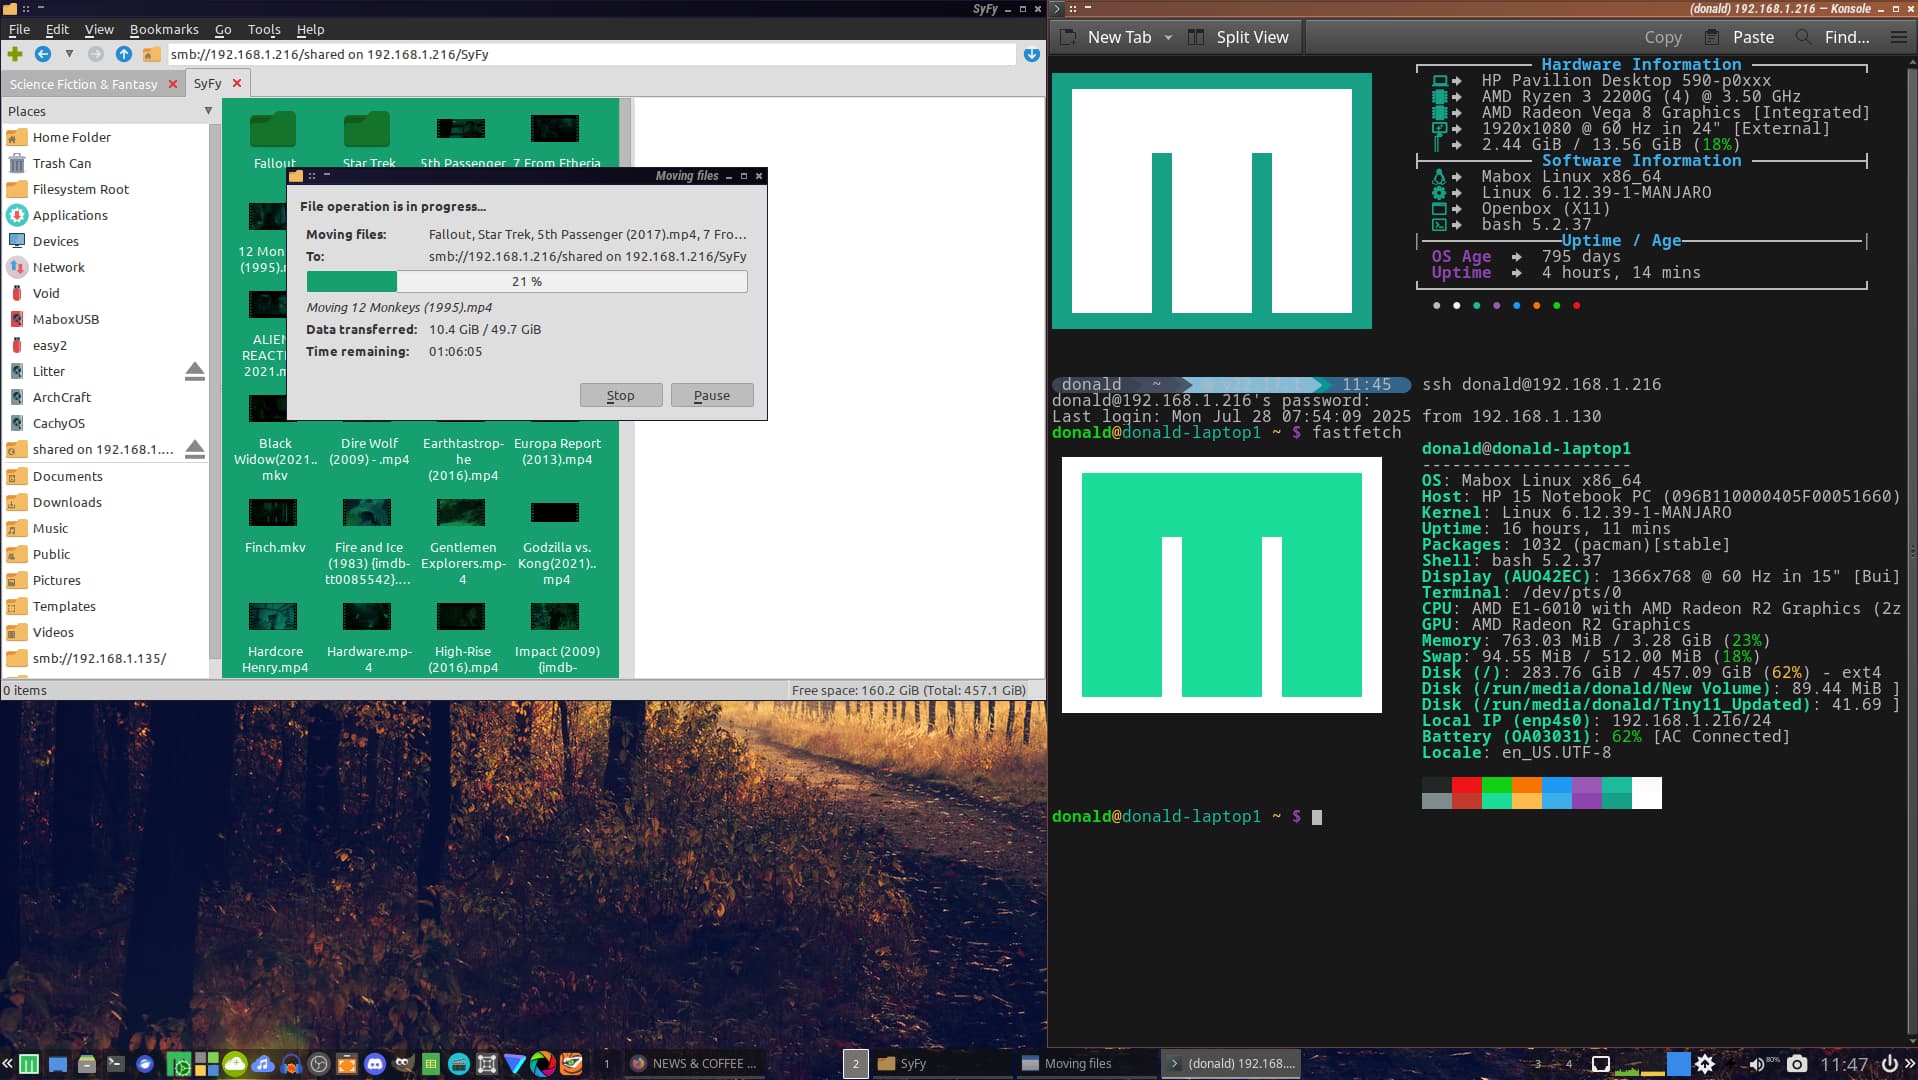Unmount shared on 192.168.1 network share
The height and width of the screenshot is (1080, 1918).
pyautogui.click(x=195, y=450)
